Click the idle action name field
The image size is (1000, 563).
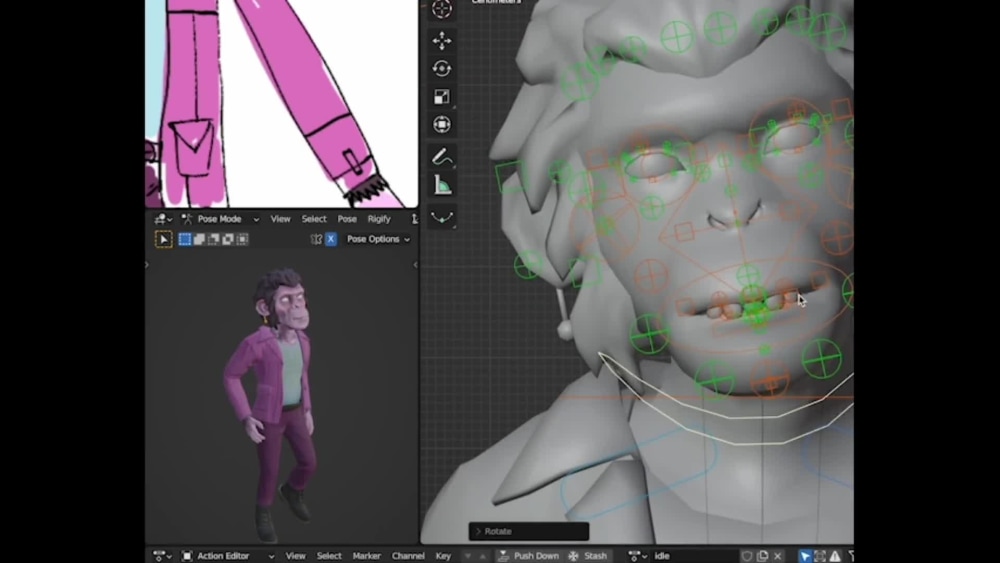[x=694, y=556]
